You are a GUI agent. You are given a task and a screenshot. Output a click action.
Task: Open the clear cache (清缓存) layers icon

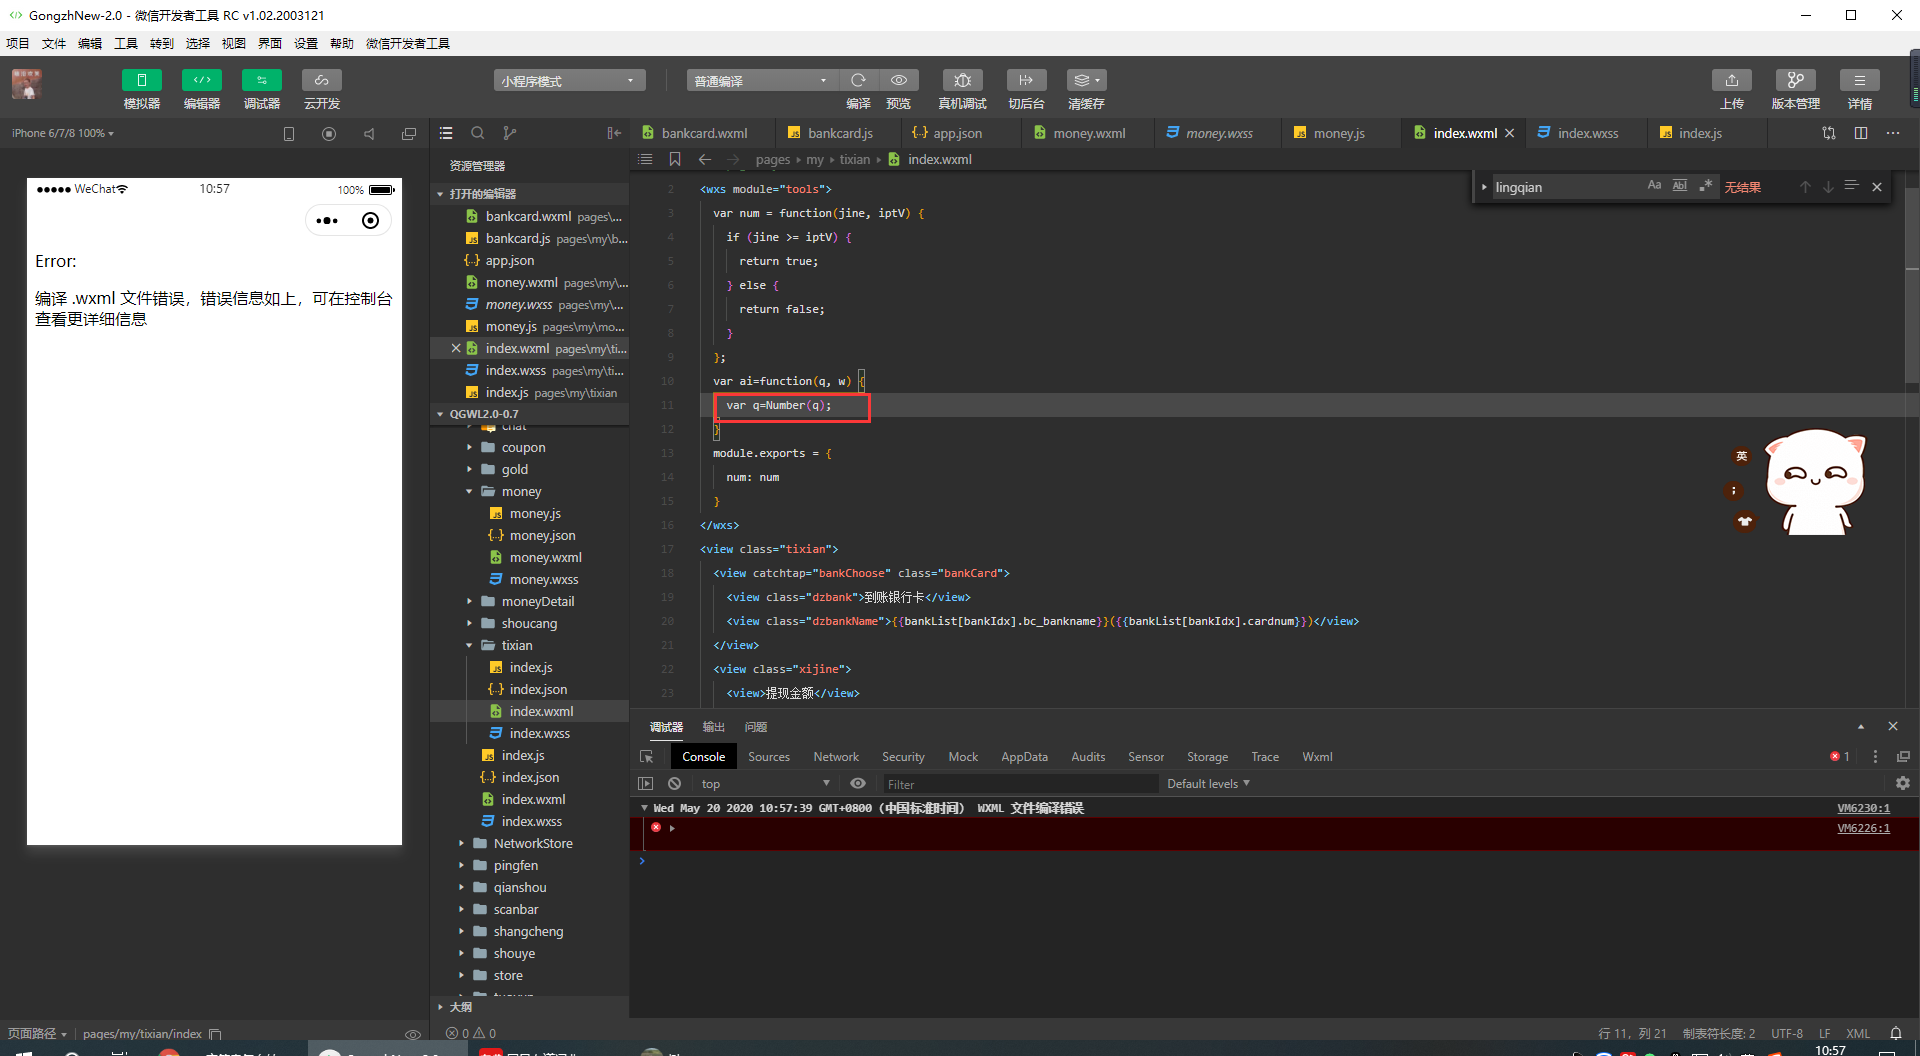1086,80
